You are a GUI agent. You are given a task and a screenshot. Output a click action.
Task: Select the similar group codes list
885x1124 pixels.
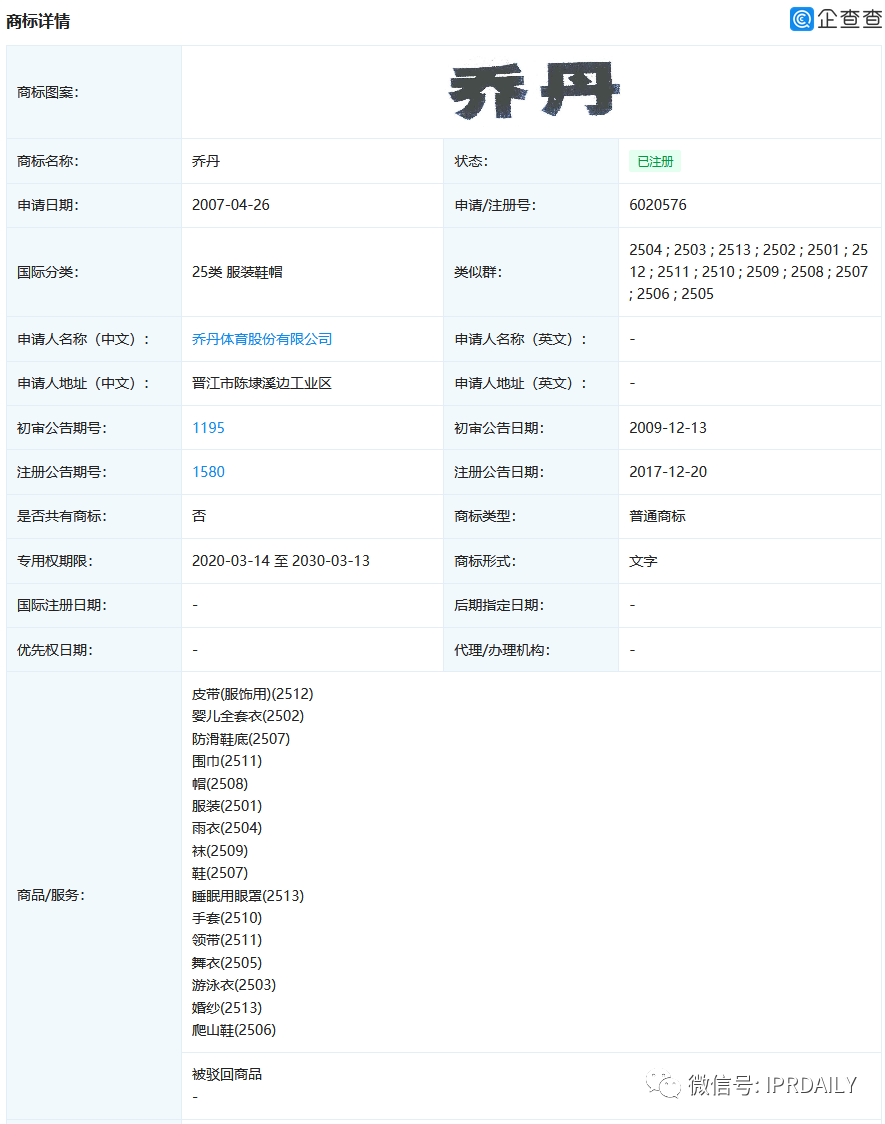tap(748, 272)
